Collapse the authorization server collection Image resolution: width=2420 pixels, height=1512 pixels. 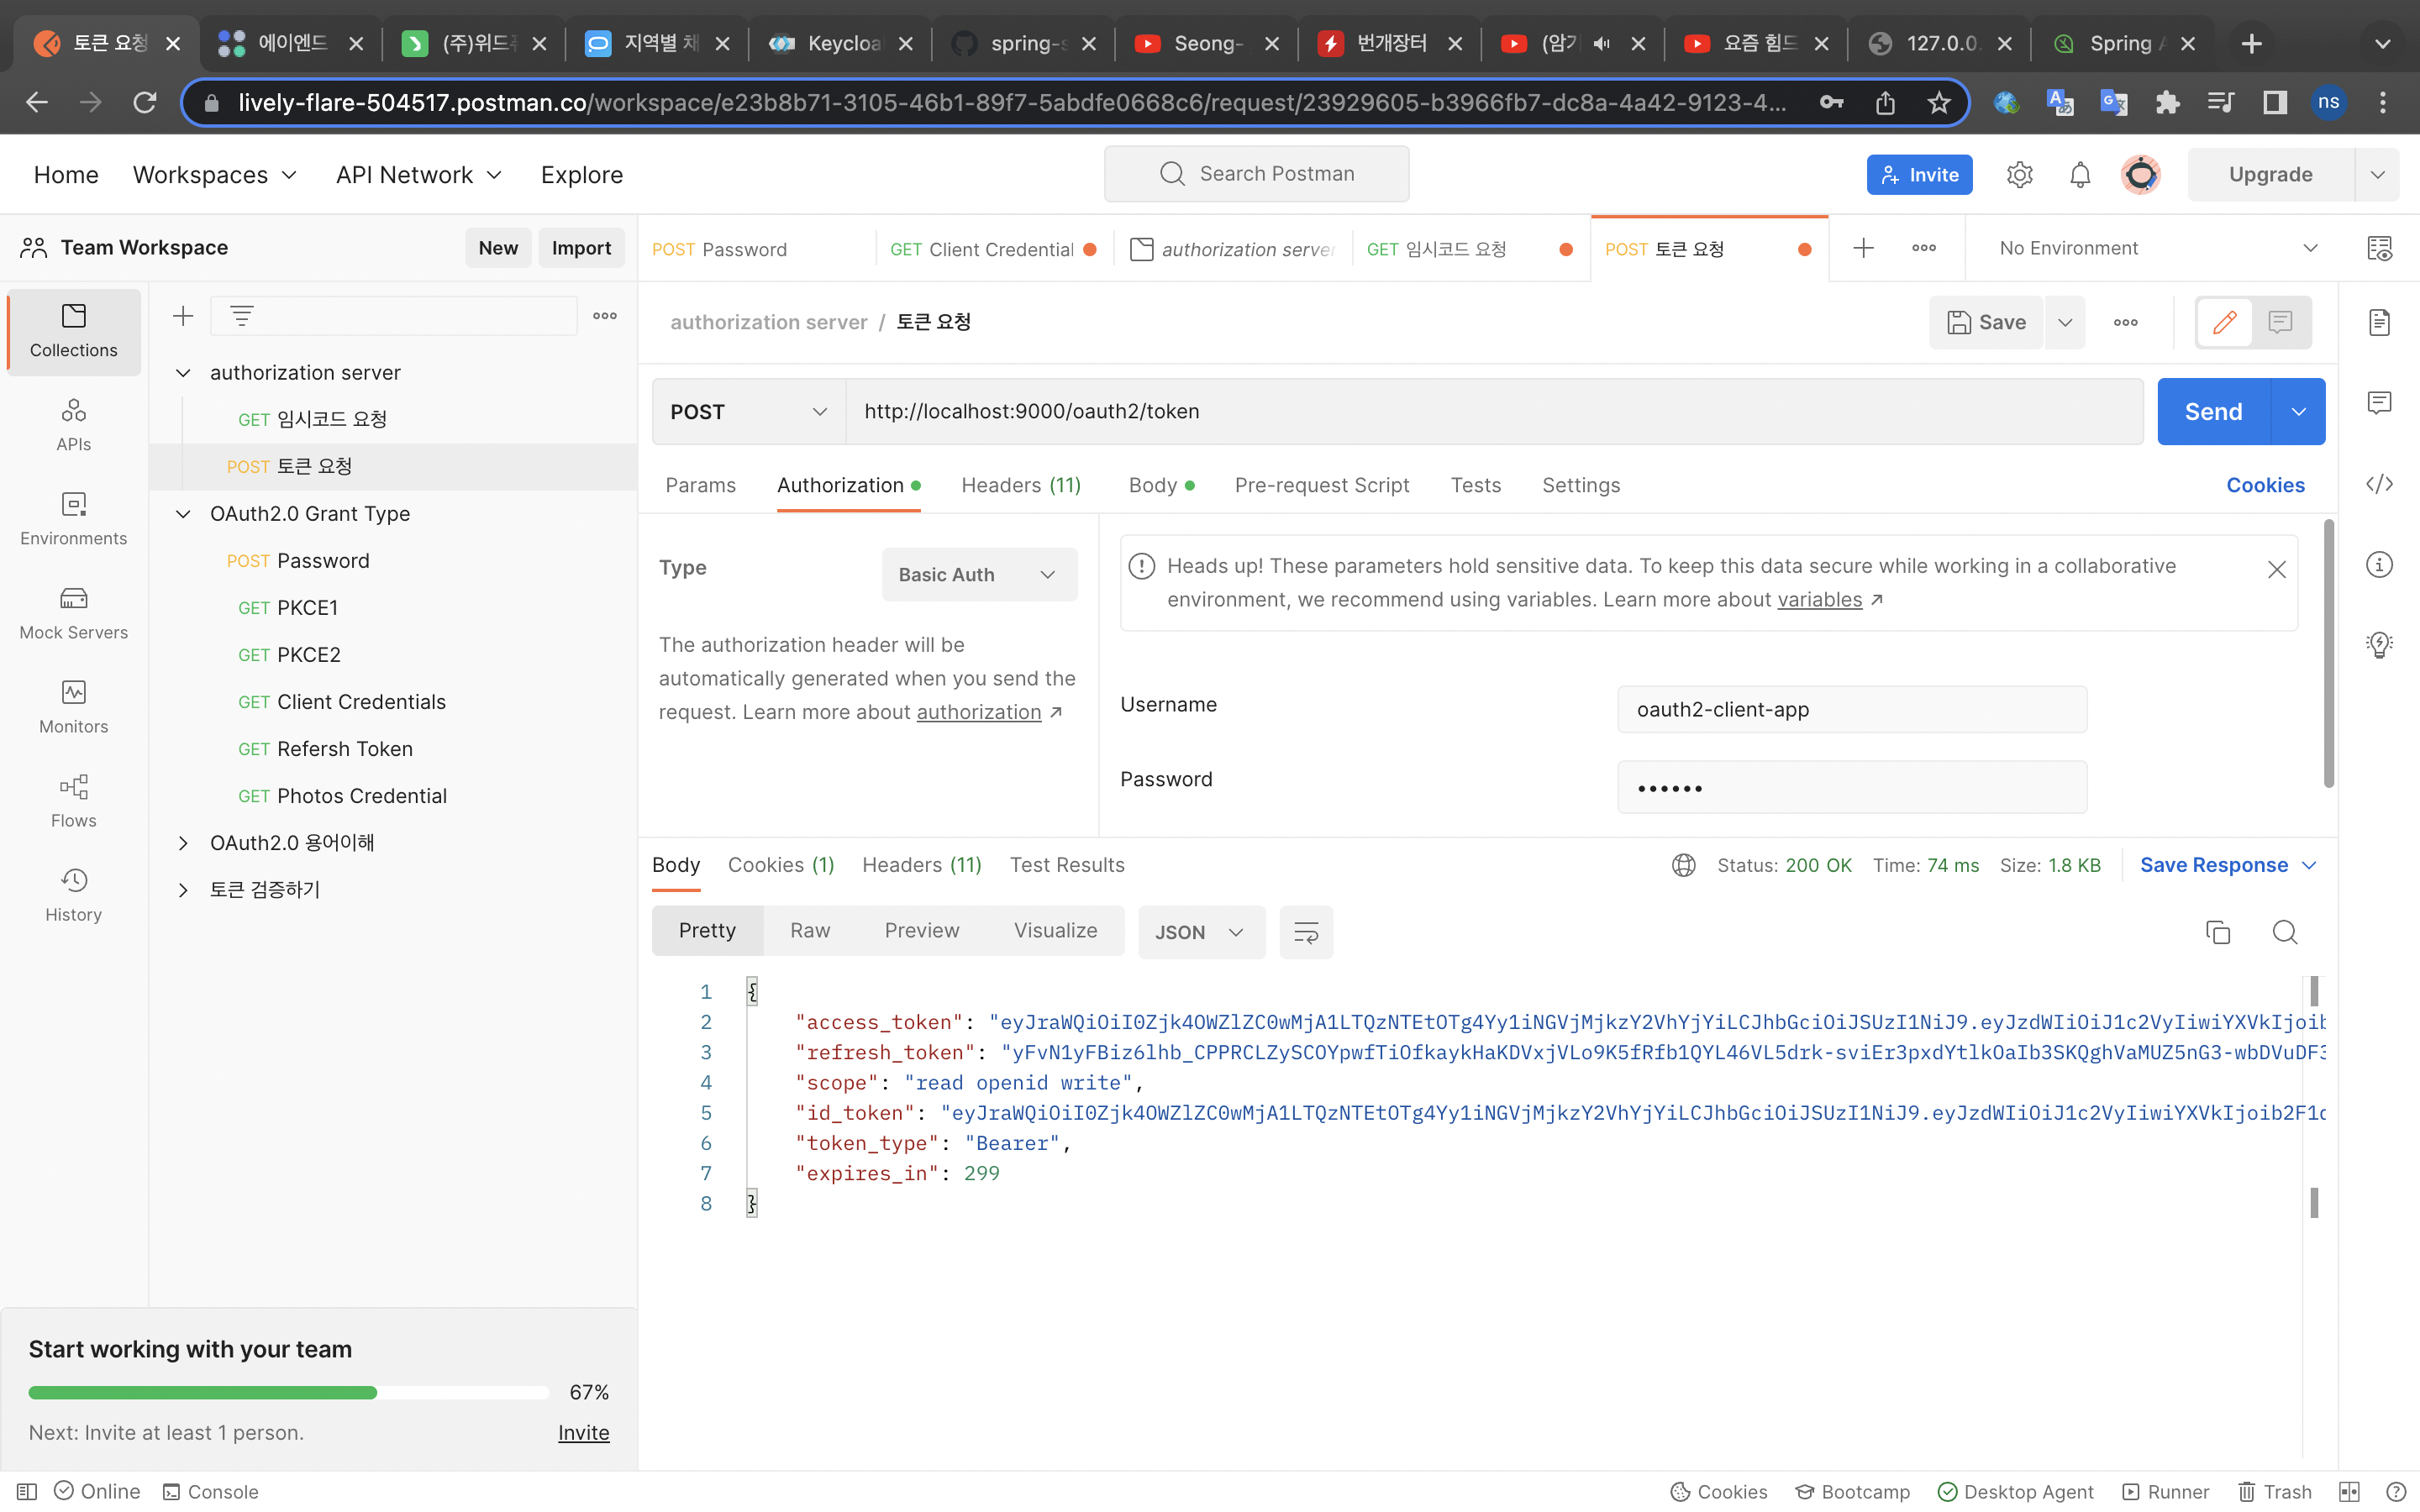tap(183, 372)
